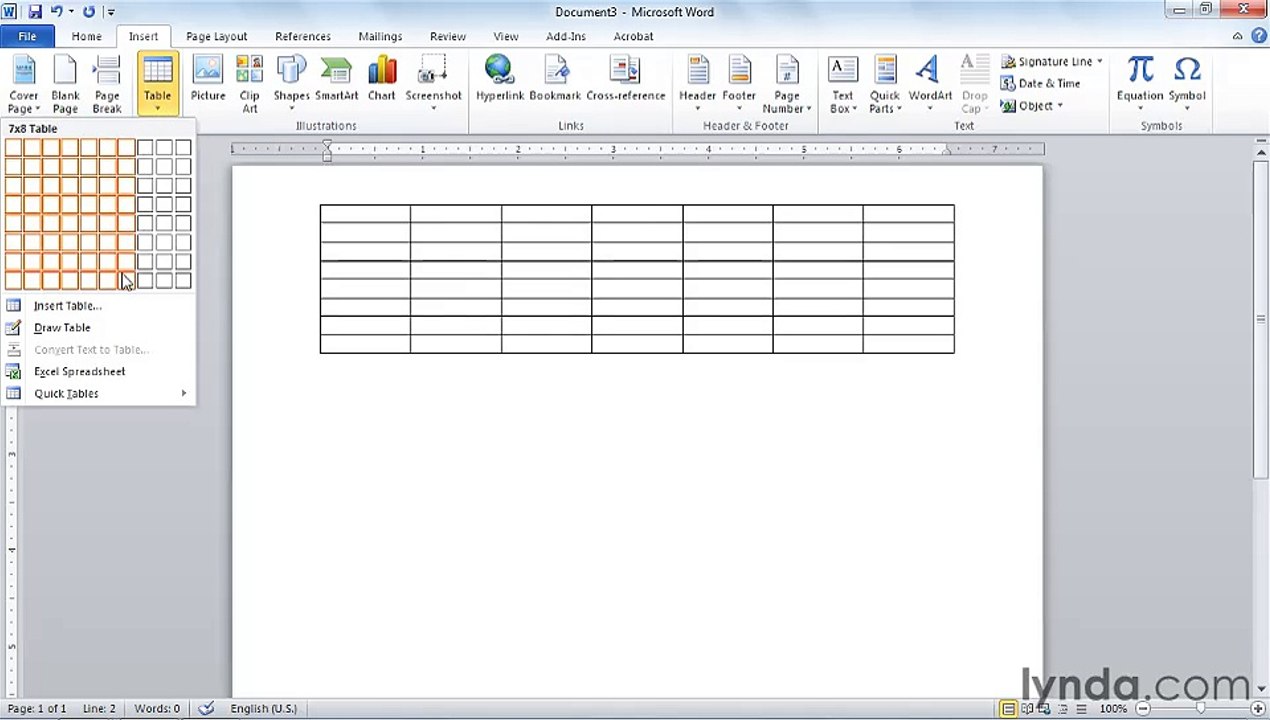Minimize the ribbon with the caret
This screenshot has height=720, width=1270.
coord(1238,36)
